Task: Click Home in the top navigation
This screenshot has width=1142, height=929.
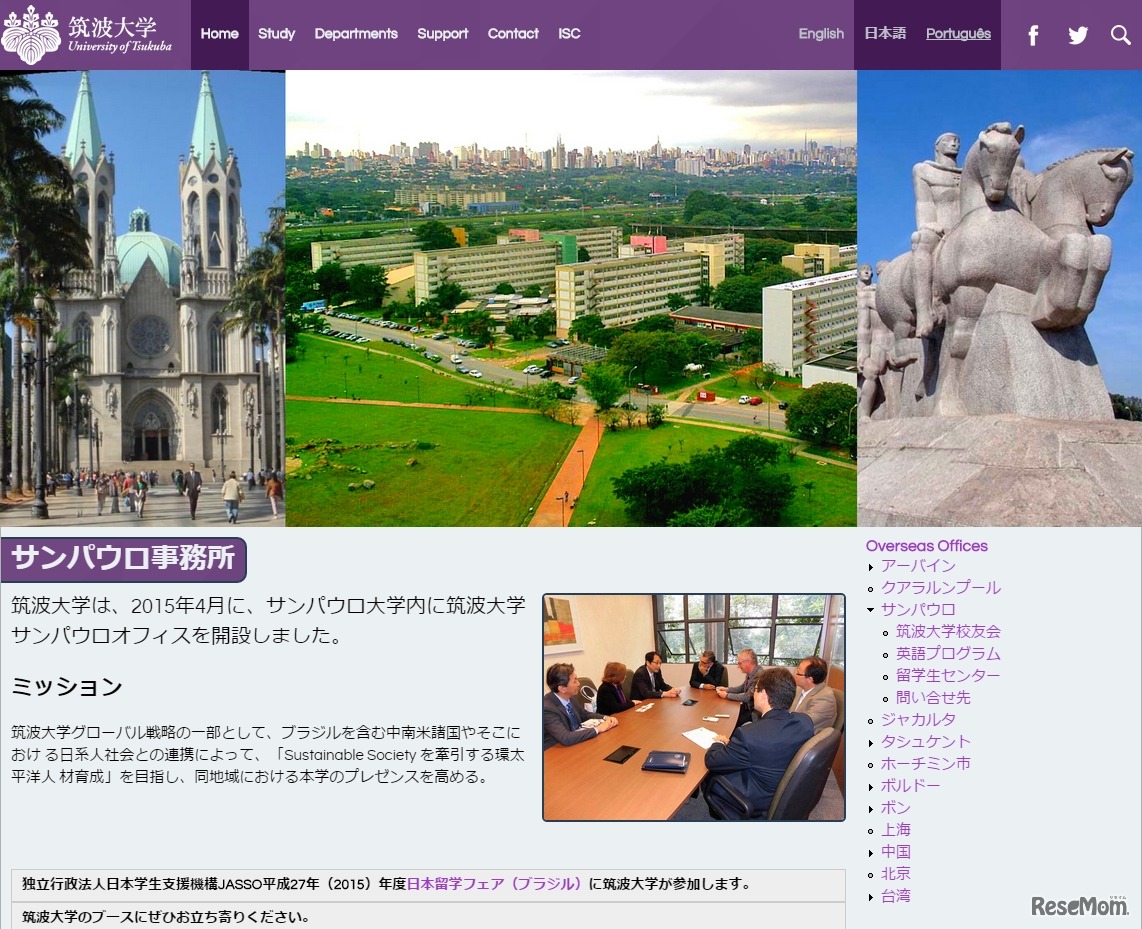Action: [219, 34]
